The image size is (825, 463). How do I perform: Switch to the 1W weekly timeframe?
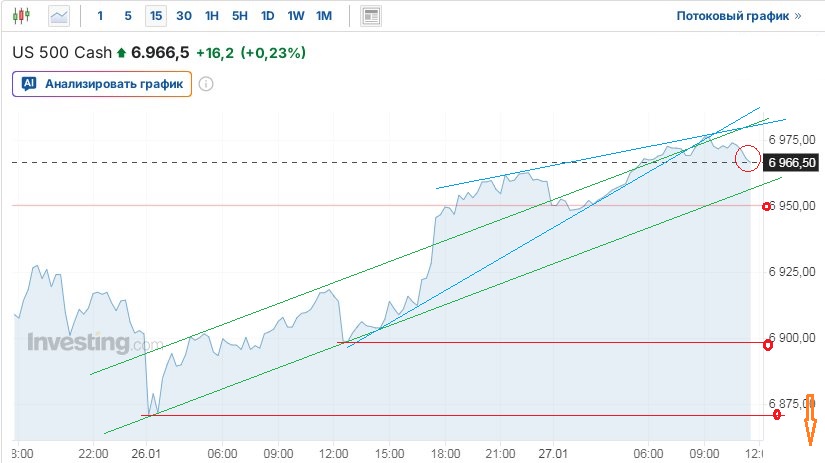(x=295, y=16)
